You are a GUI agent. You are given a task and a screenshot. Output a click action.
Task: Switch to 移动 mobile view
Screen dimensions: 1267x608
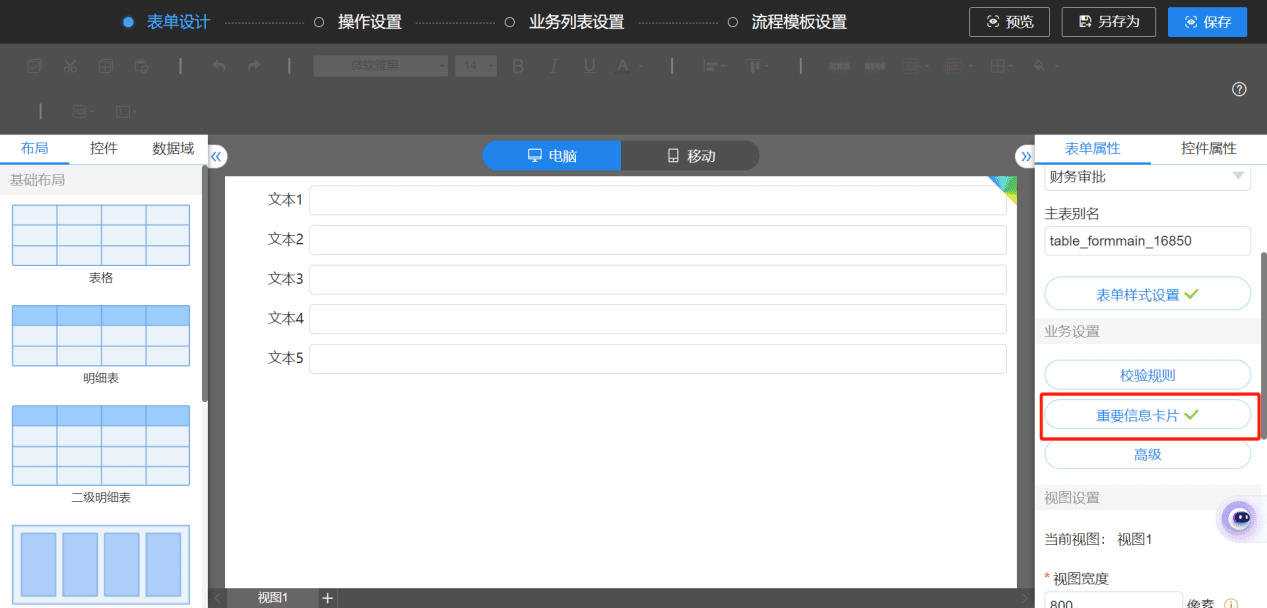(690, 156)
